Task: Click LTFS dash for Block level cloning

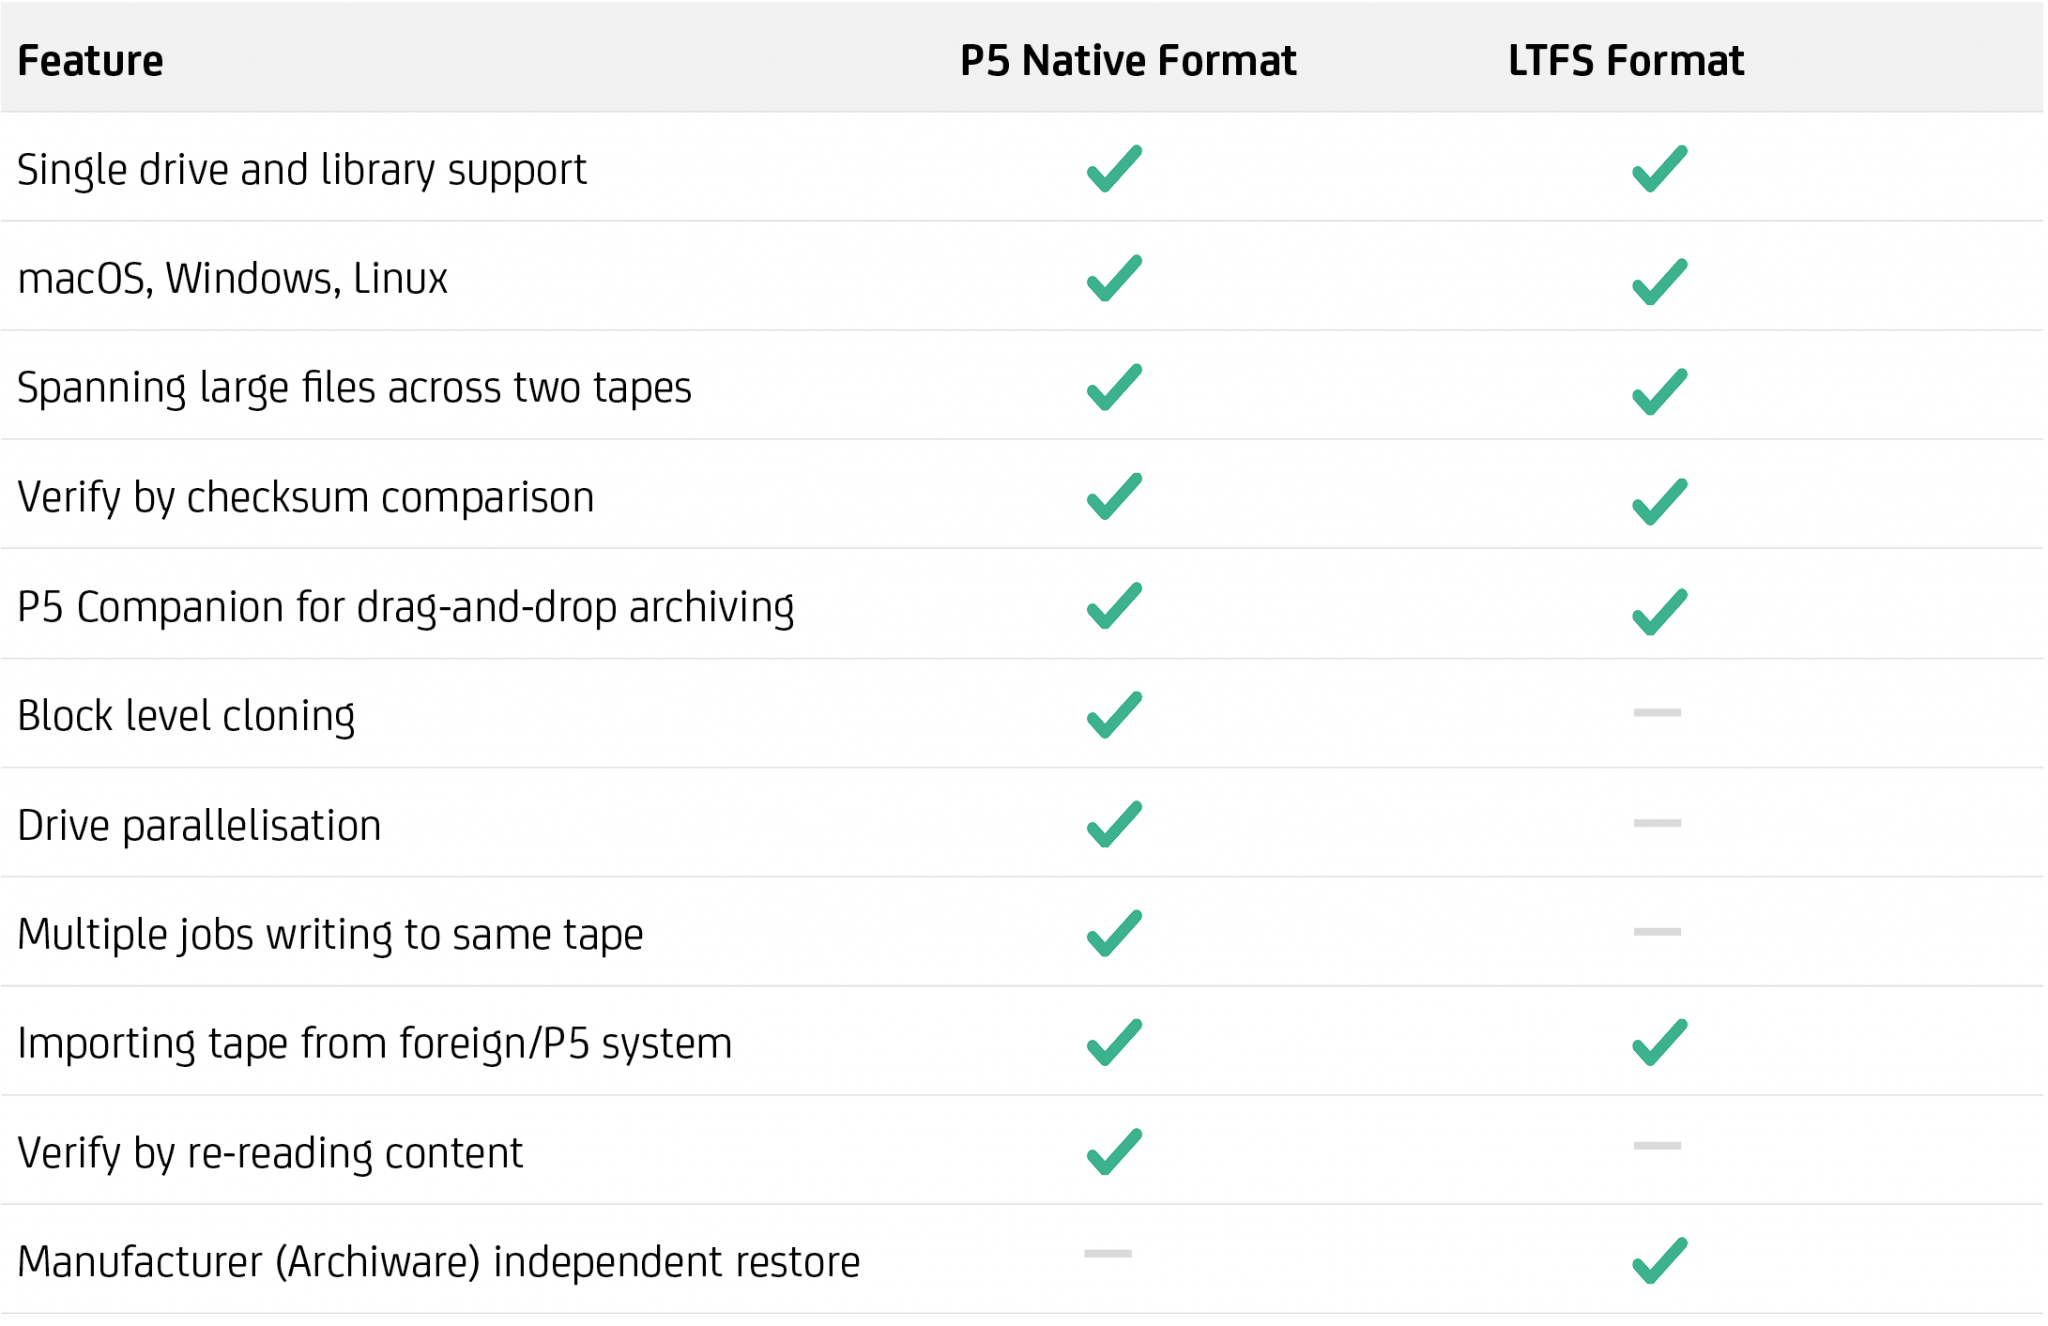Action: click(x=1657, y=713)
